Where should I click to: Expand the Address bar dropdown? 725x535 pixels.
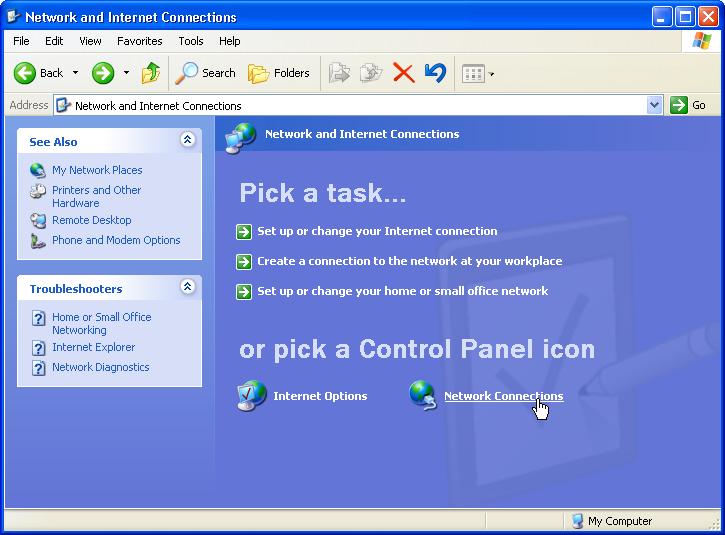click(654, 105)
